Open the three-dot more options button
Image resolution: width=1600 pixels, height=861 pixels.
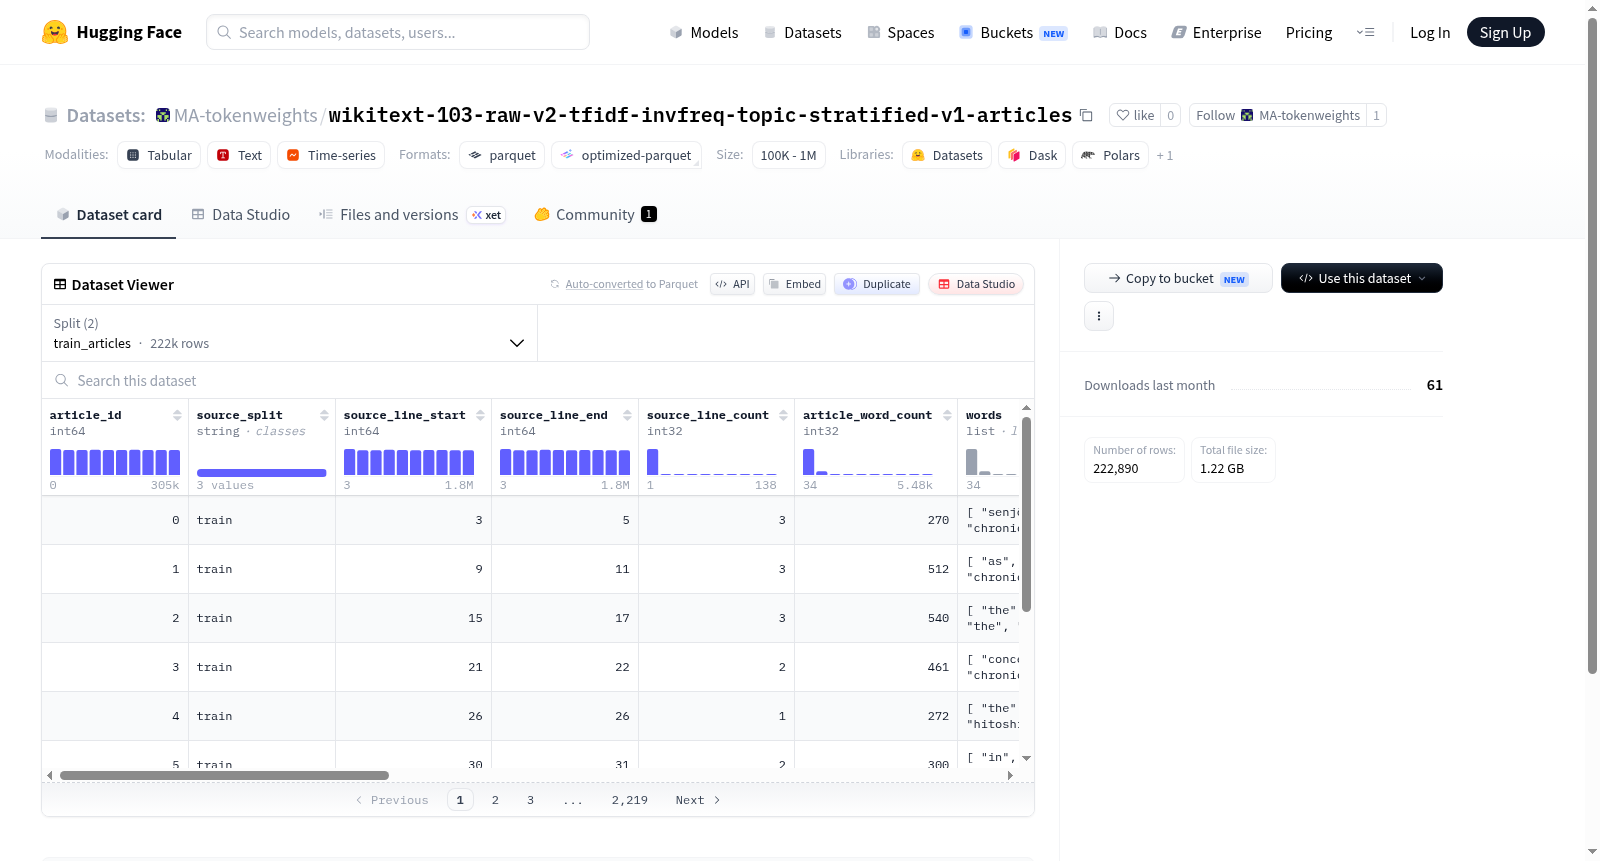(x=1099, y=316)
